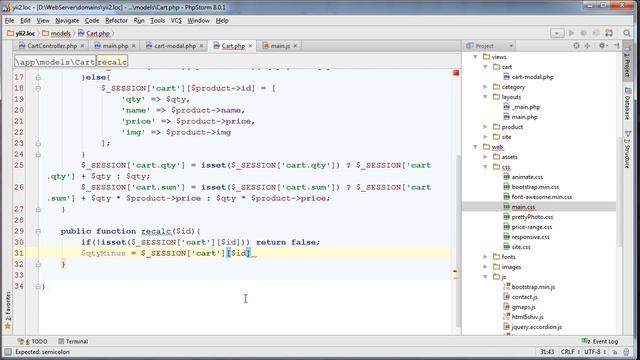This screenshot has height=360, width=640.
Task: Change file encoding UTF-8 in status bar
Action: pos(595,352)
